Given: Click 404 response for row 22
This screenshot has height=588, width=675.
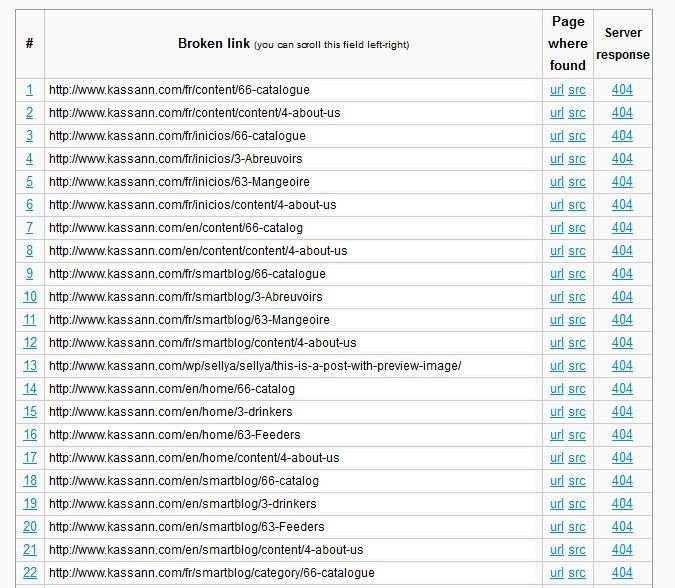Looking at the screenshot, I should pyautogui.click(x=622, y=573).
